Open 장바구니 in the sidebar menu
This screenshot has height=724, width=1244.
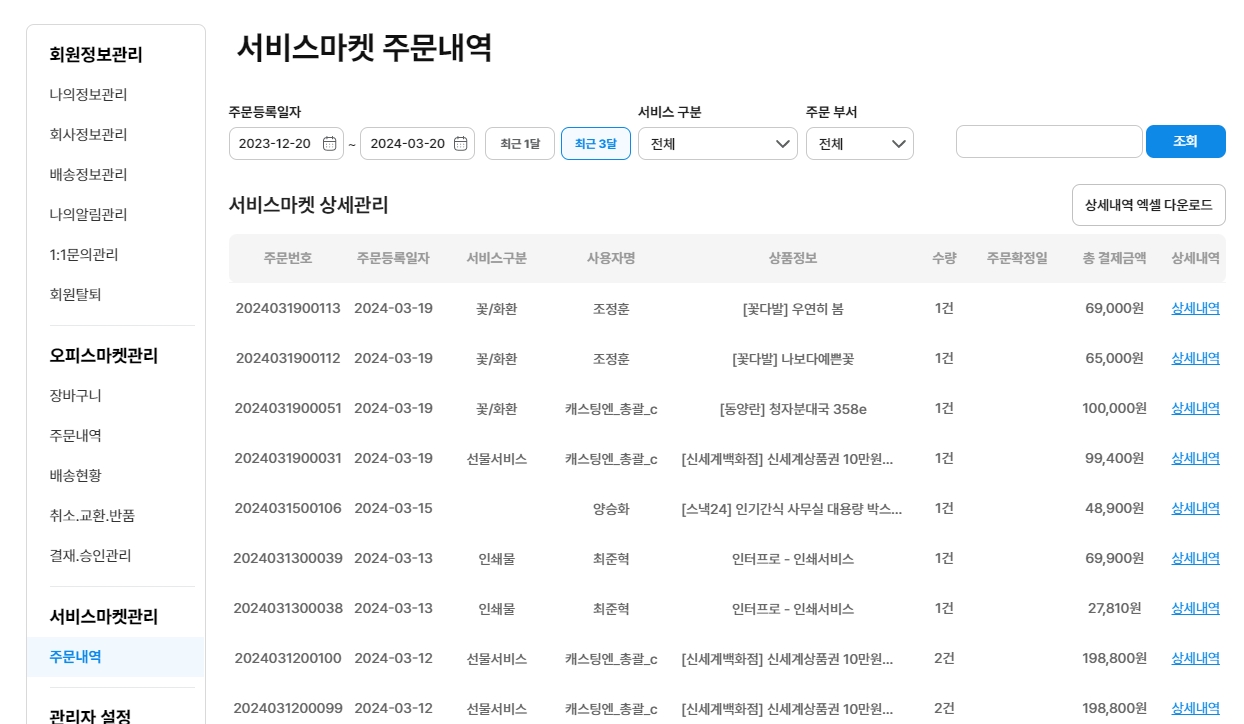76,396
